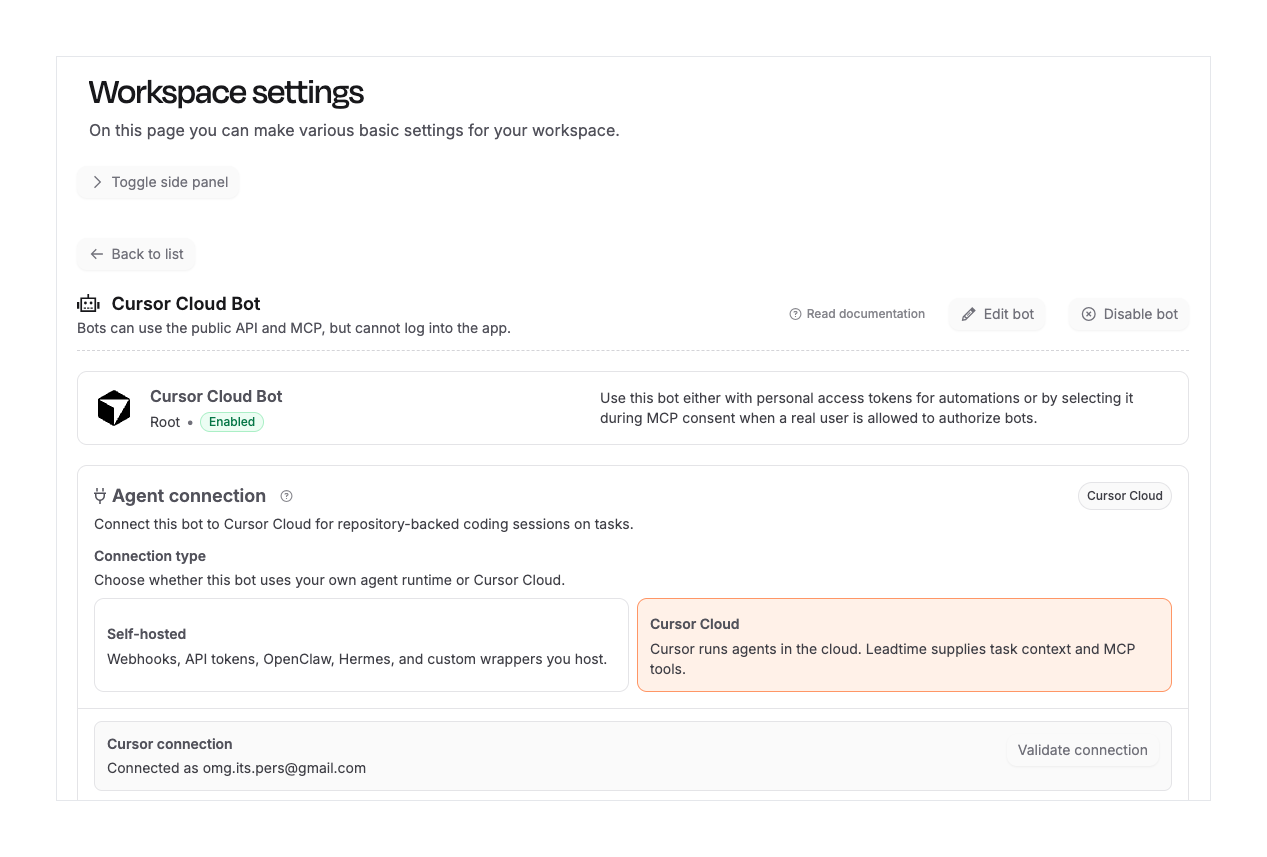Click the connected email omg.its.pers@gmail.com
1267x857 pixels.
(x=285, y=769)
